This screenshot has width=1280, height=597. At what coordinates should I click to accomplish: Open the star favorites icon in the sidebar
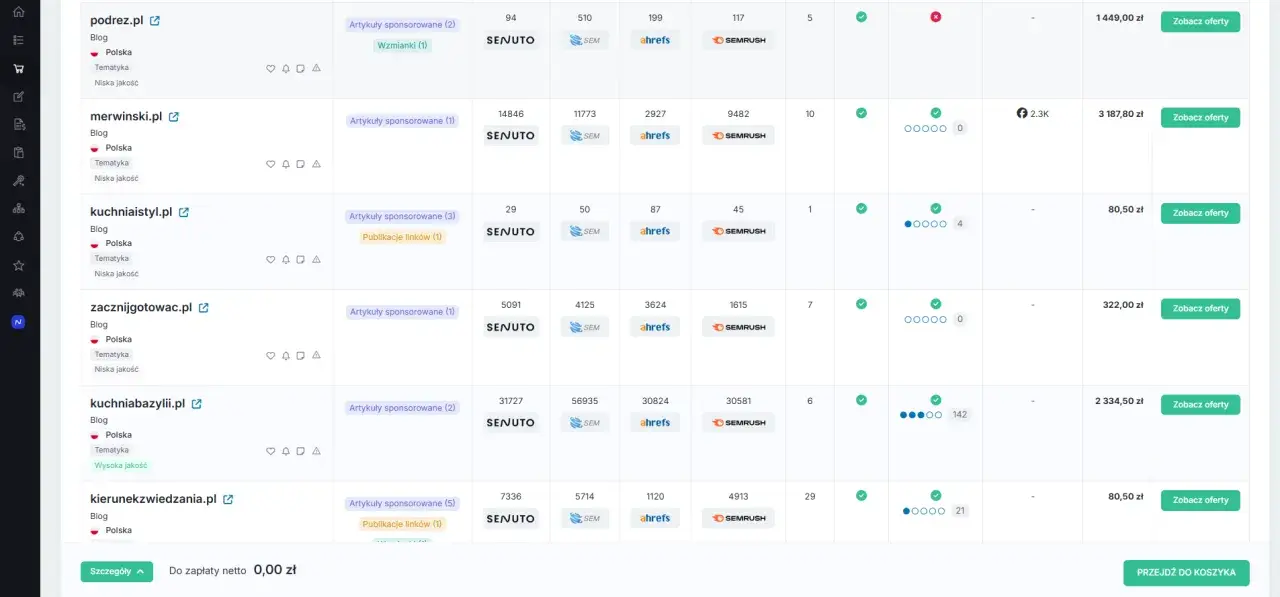pyautogui.click(x=18, y=265)
